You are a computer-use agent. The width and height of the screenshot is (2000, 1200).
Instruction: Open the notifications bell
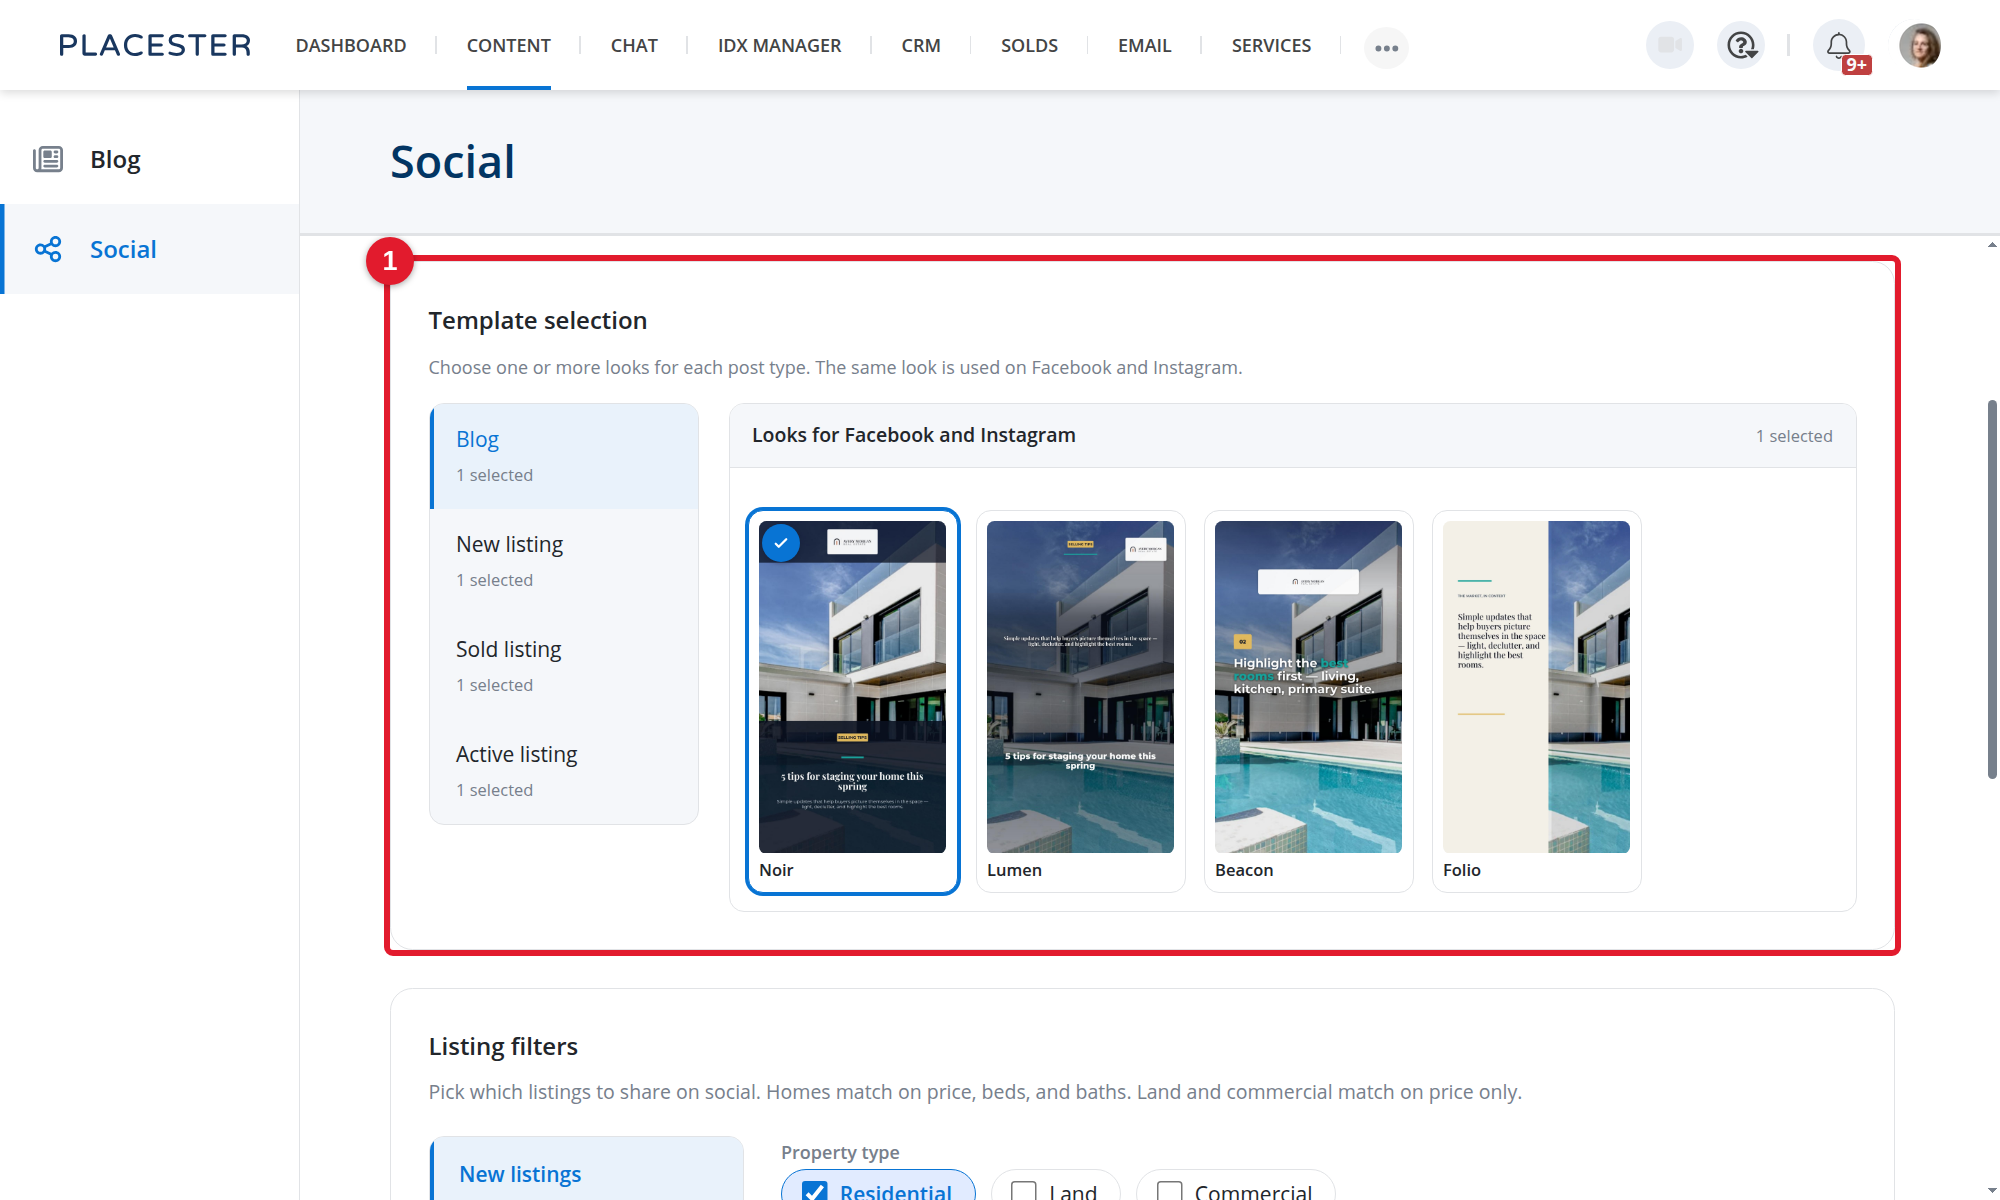coord(1838,45)
